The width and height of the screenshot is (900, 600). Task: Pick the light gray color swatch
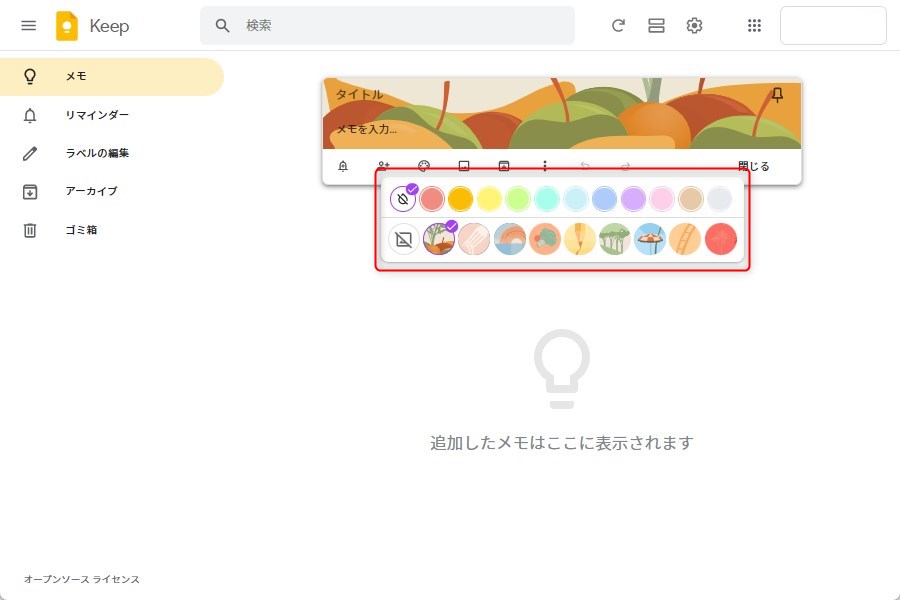tap(719, 199)
